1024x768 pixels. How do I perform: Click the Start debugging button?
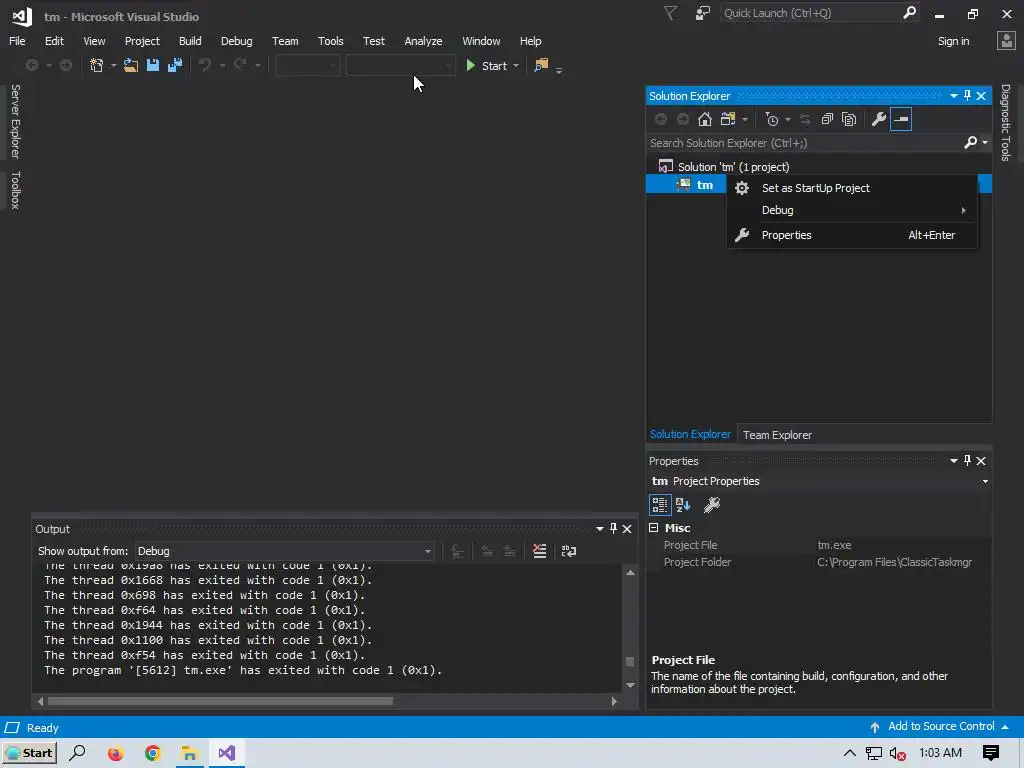click(487, 65)
